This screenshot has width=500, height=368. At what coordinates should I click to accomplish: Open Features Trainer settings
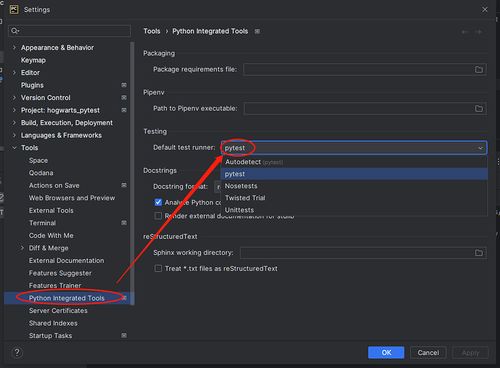click(x=55, y=285)
